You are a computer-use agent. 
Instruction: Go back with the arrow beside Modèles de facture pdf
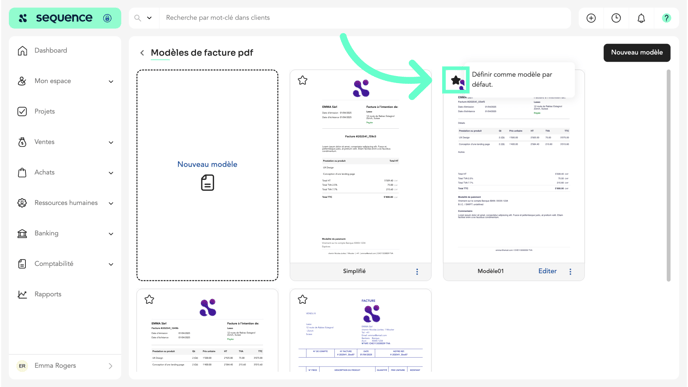(142, 53)
